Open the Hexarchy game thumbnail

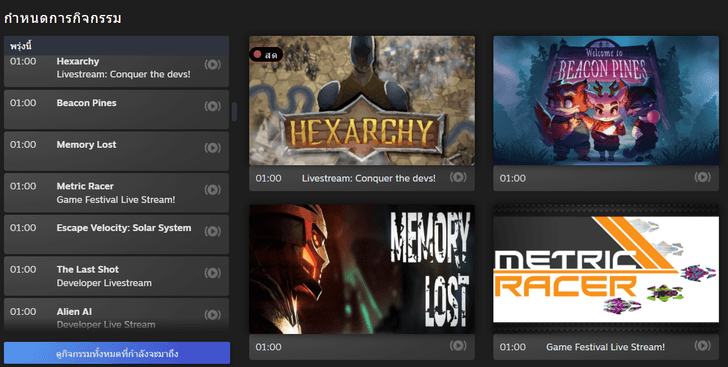pyautogui.click(x=362, y=100)
